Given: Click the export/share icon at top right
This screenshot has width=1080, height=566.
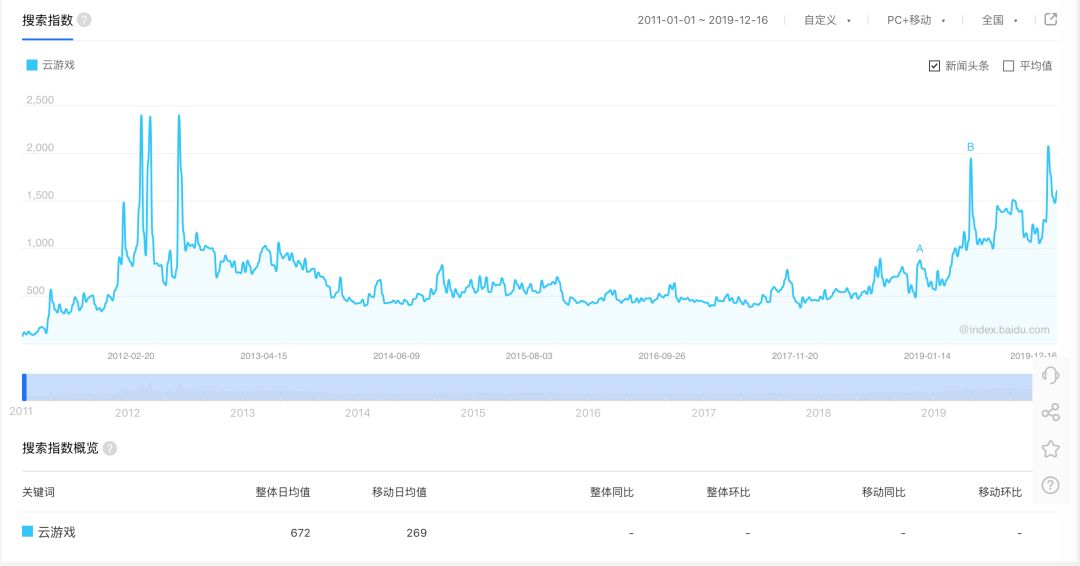Looking at the screenshot, I should [x=1050, y=19].
